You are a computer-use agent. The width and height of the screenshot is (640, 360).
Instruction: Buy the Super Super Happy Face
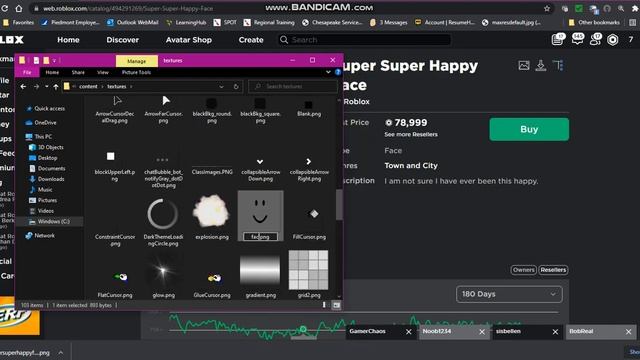pos(529,129)
